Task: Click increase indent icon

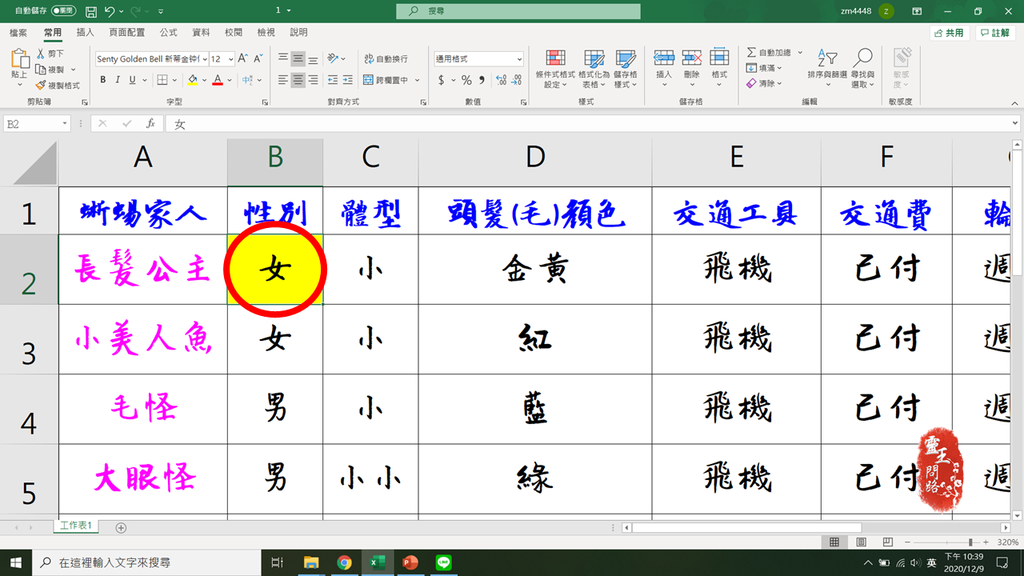Action: pos(348,80)
